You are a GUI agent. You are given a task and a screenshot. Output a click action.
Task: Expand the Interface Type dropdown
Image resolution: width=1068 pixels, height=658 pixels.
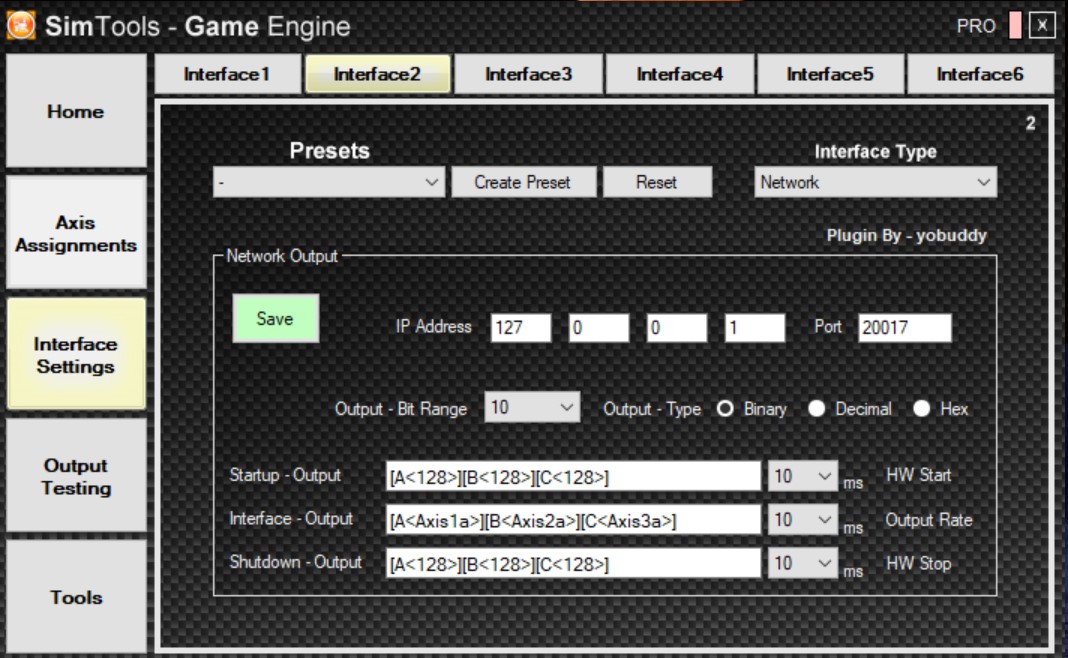874,183
